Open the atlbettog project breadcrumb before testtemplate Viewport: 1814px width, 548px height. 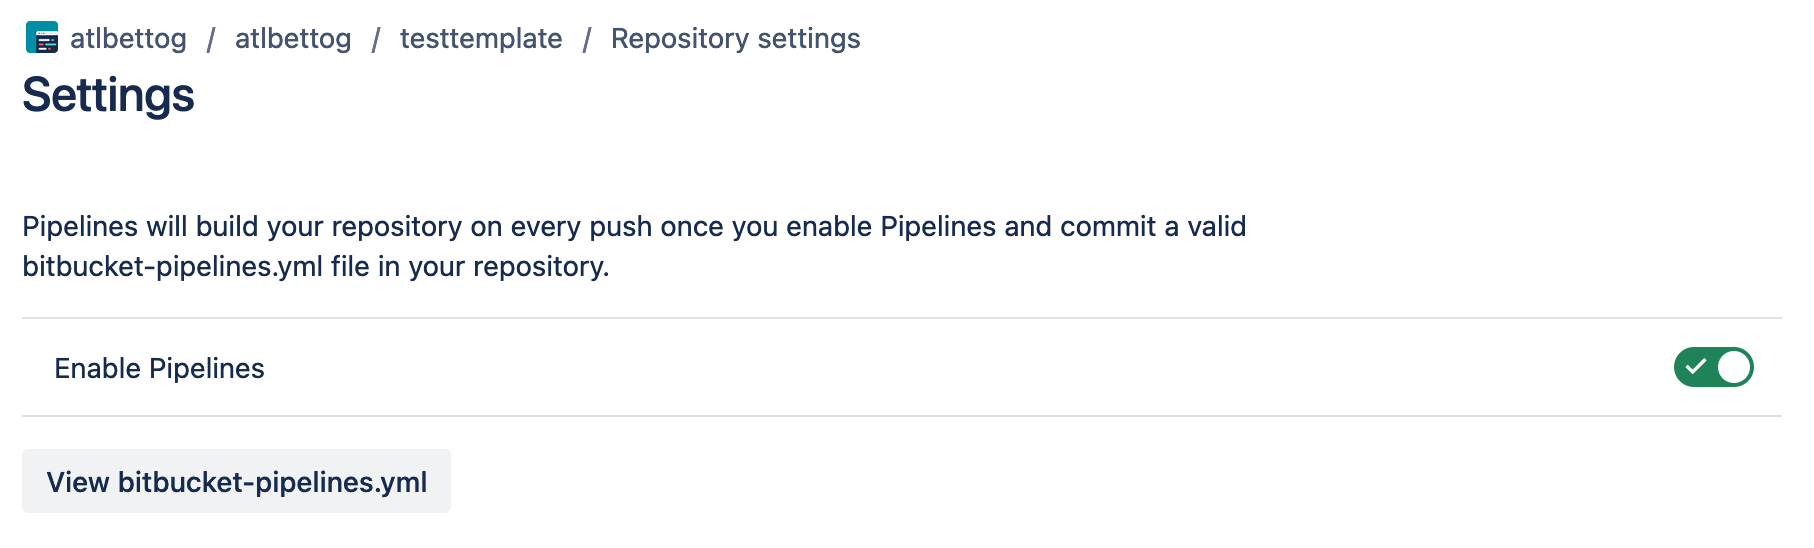(x=293, y=38)
